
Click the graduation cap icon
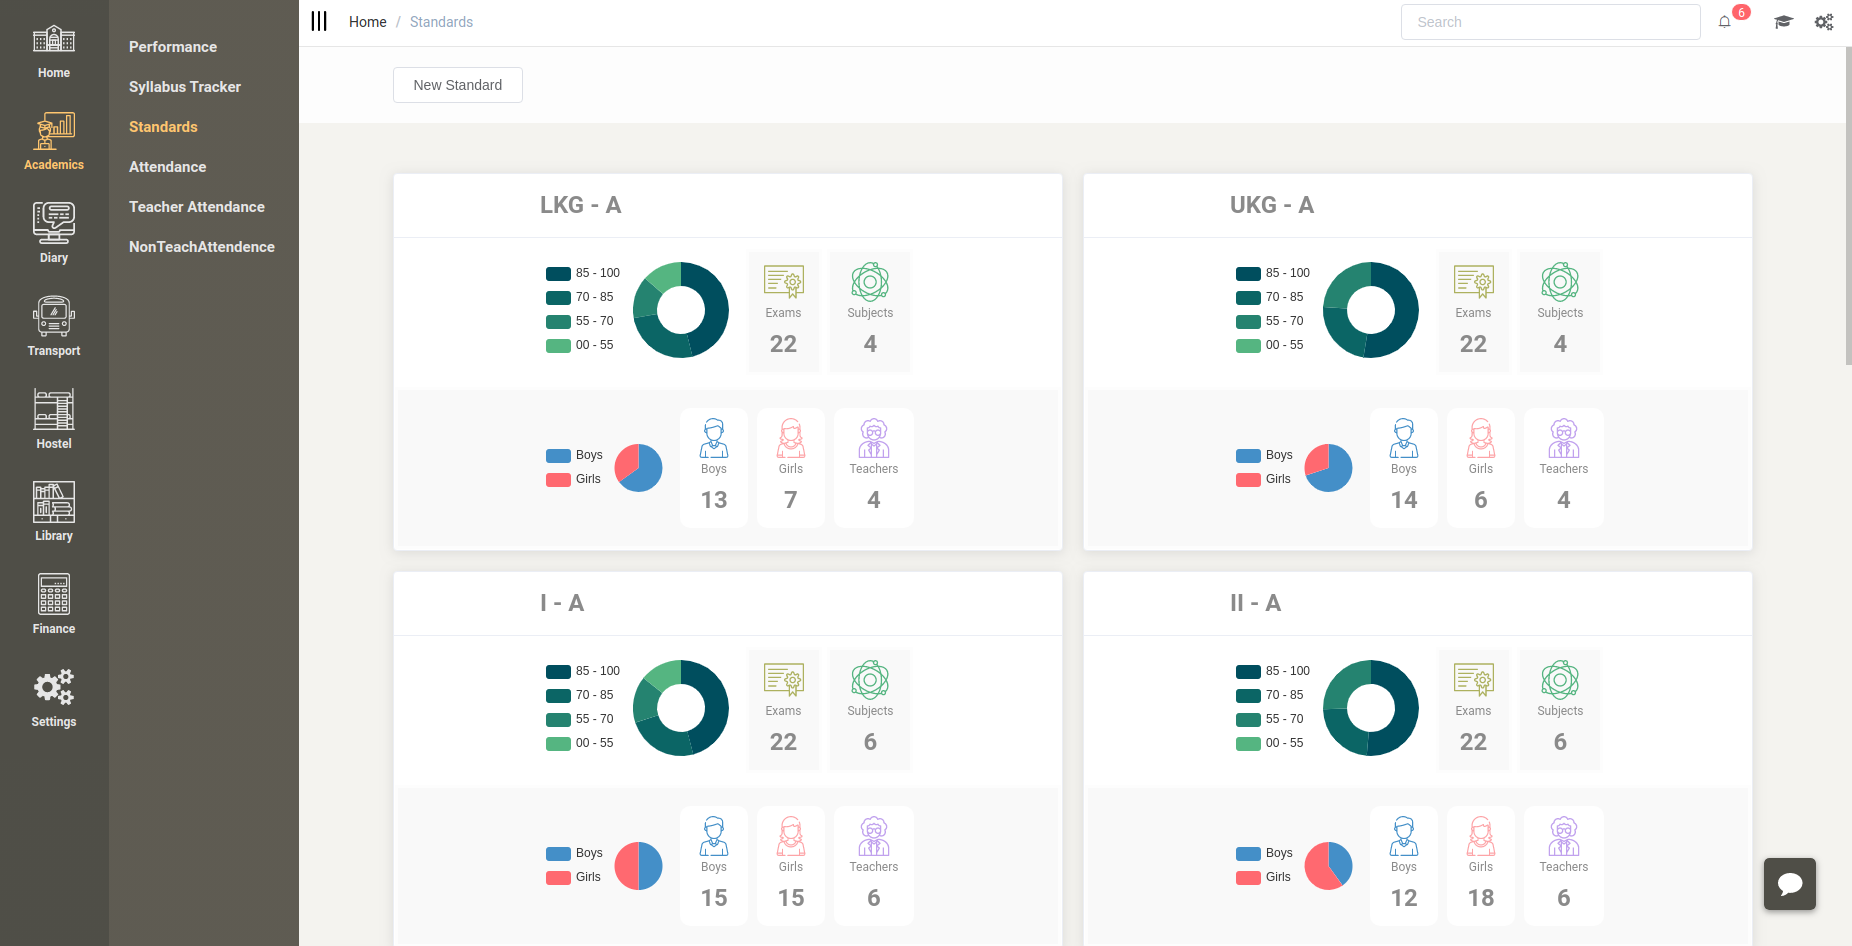[x=1783, y=22]
